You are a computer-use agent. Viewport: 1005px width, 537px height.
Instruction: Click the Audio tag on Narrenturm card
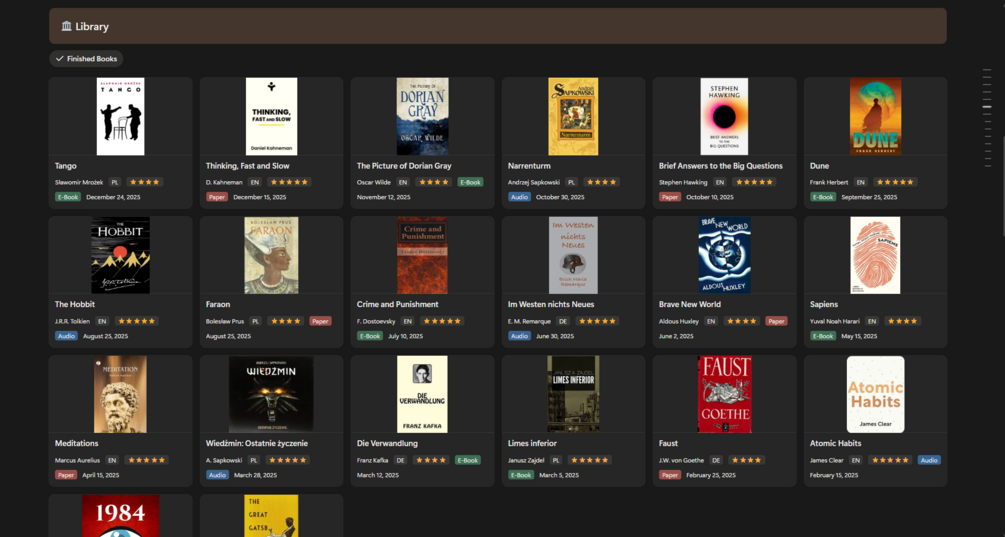point(519,197)
